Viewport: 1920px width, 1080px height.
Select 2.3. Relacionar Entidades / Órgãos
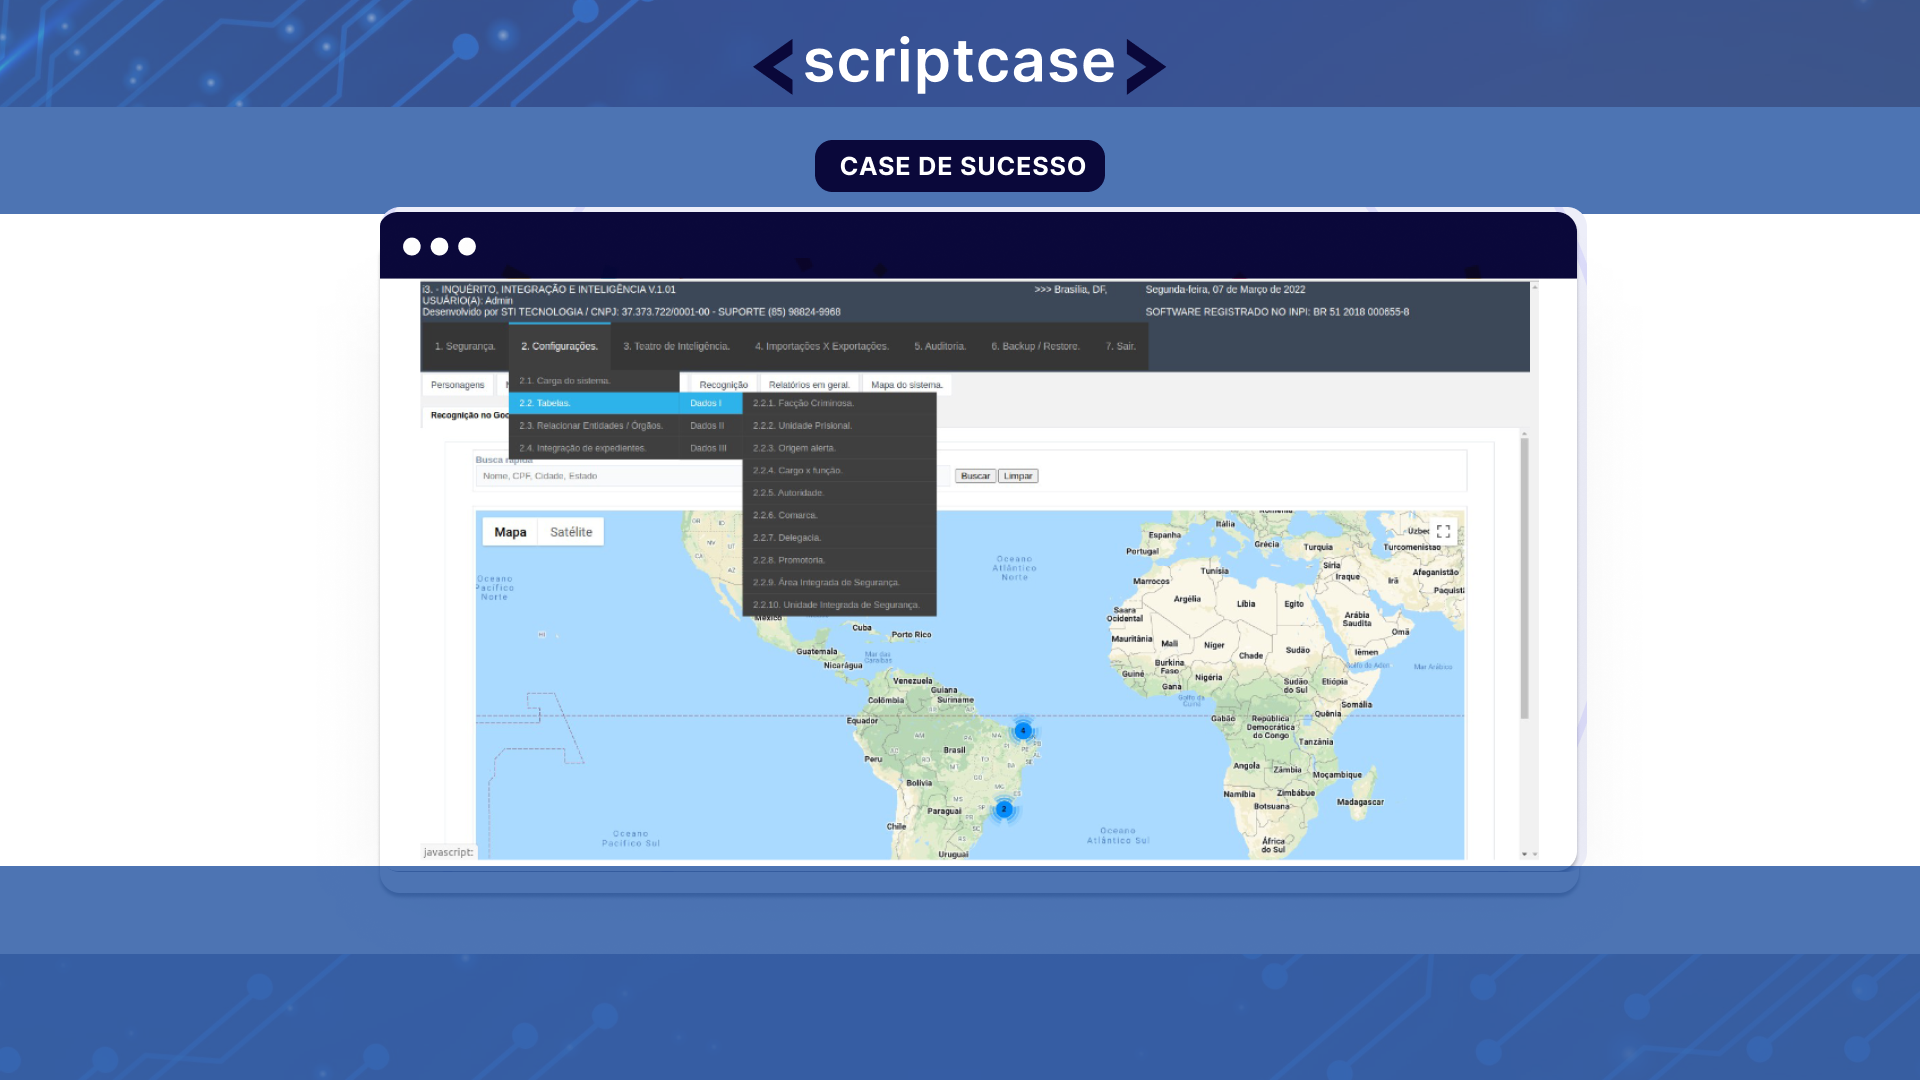(594, 426)
